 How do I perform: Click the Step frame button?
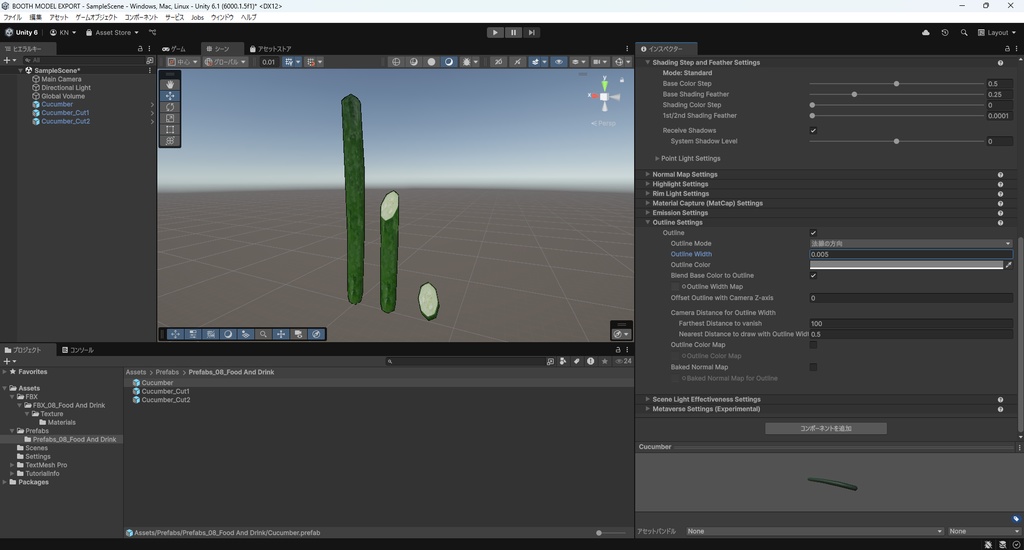(532, 32)
